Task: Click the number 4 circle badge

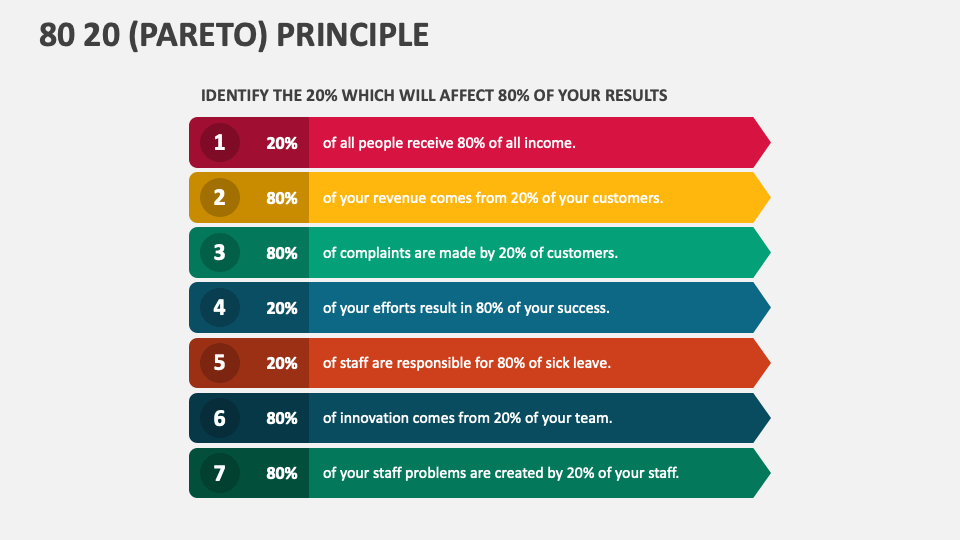Action: tap(219, 308)
